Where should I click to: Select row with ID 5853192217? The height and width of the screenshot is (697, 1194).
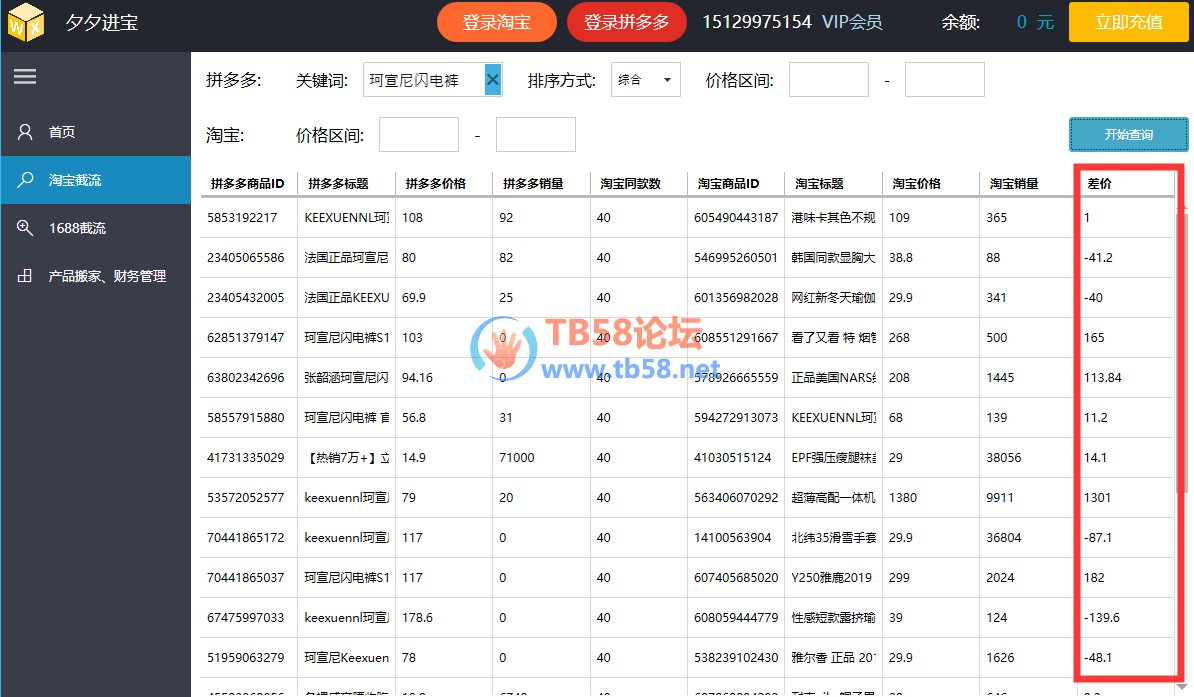coord(688,218)
